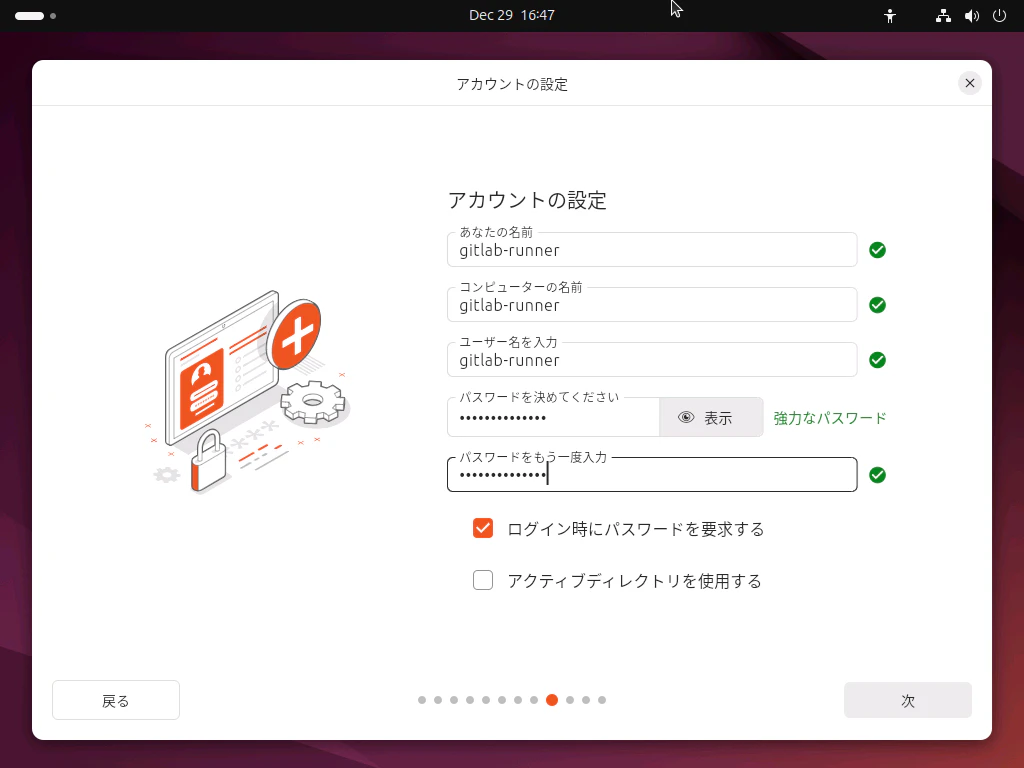Open the accessibility menu in the top bar
The width and height of the screenshot is (1024, 768).
(889, 15)
